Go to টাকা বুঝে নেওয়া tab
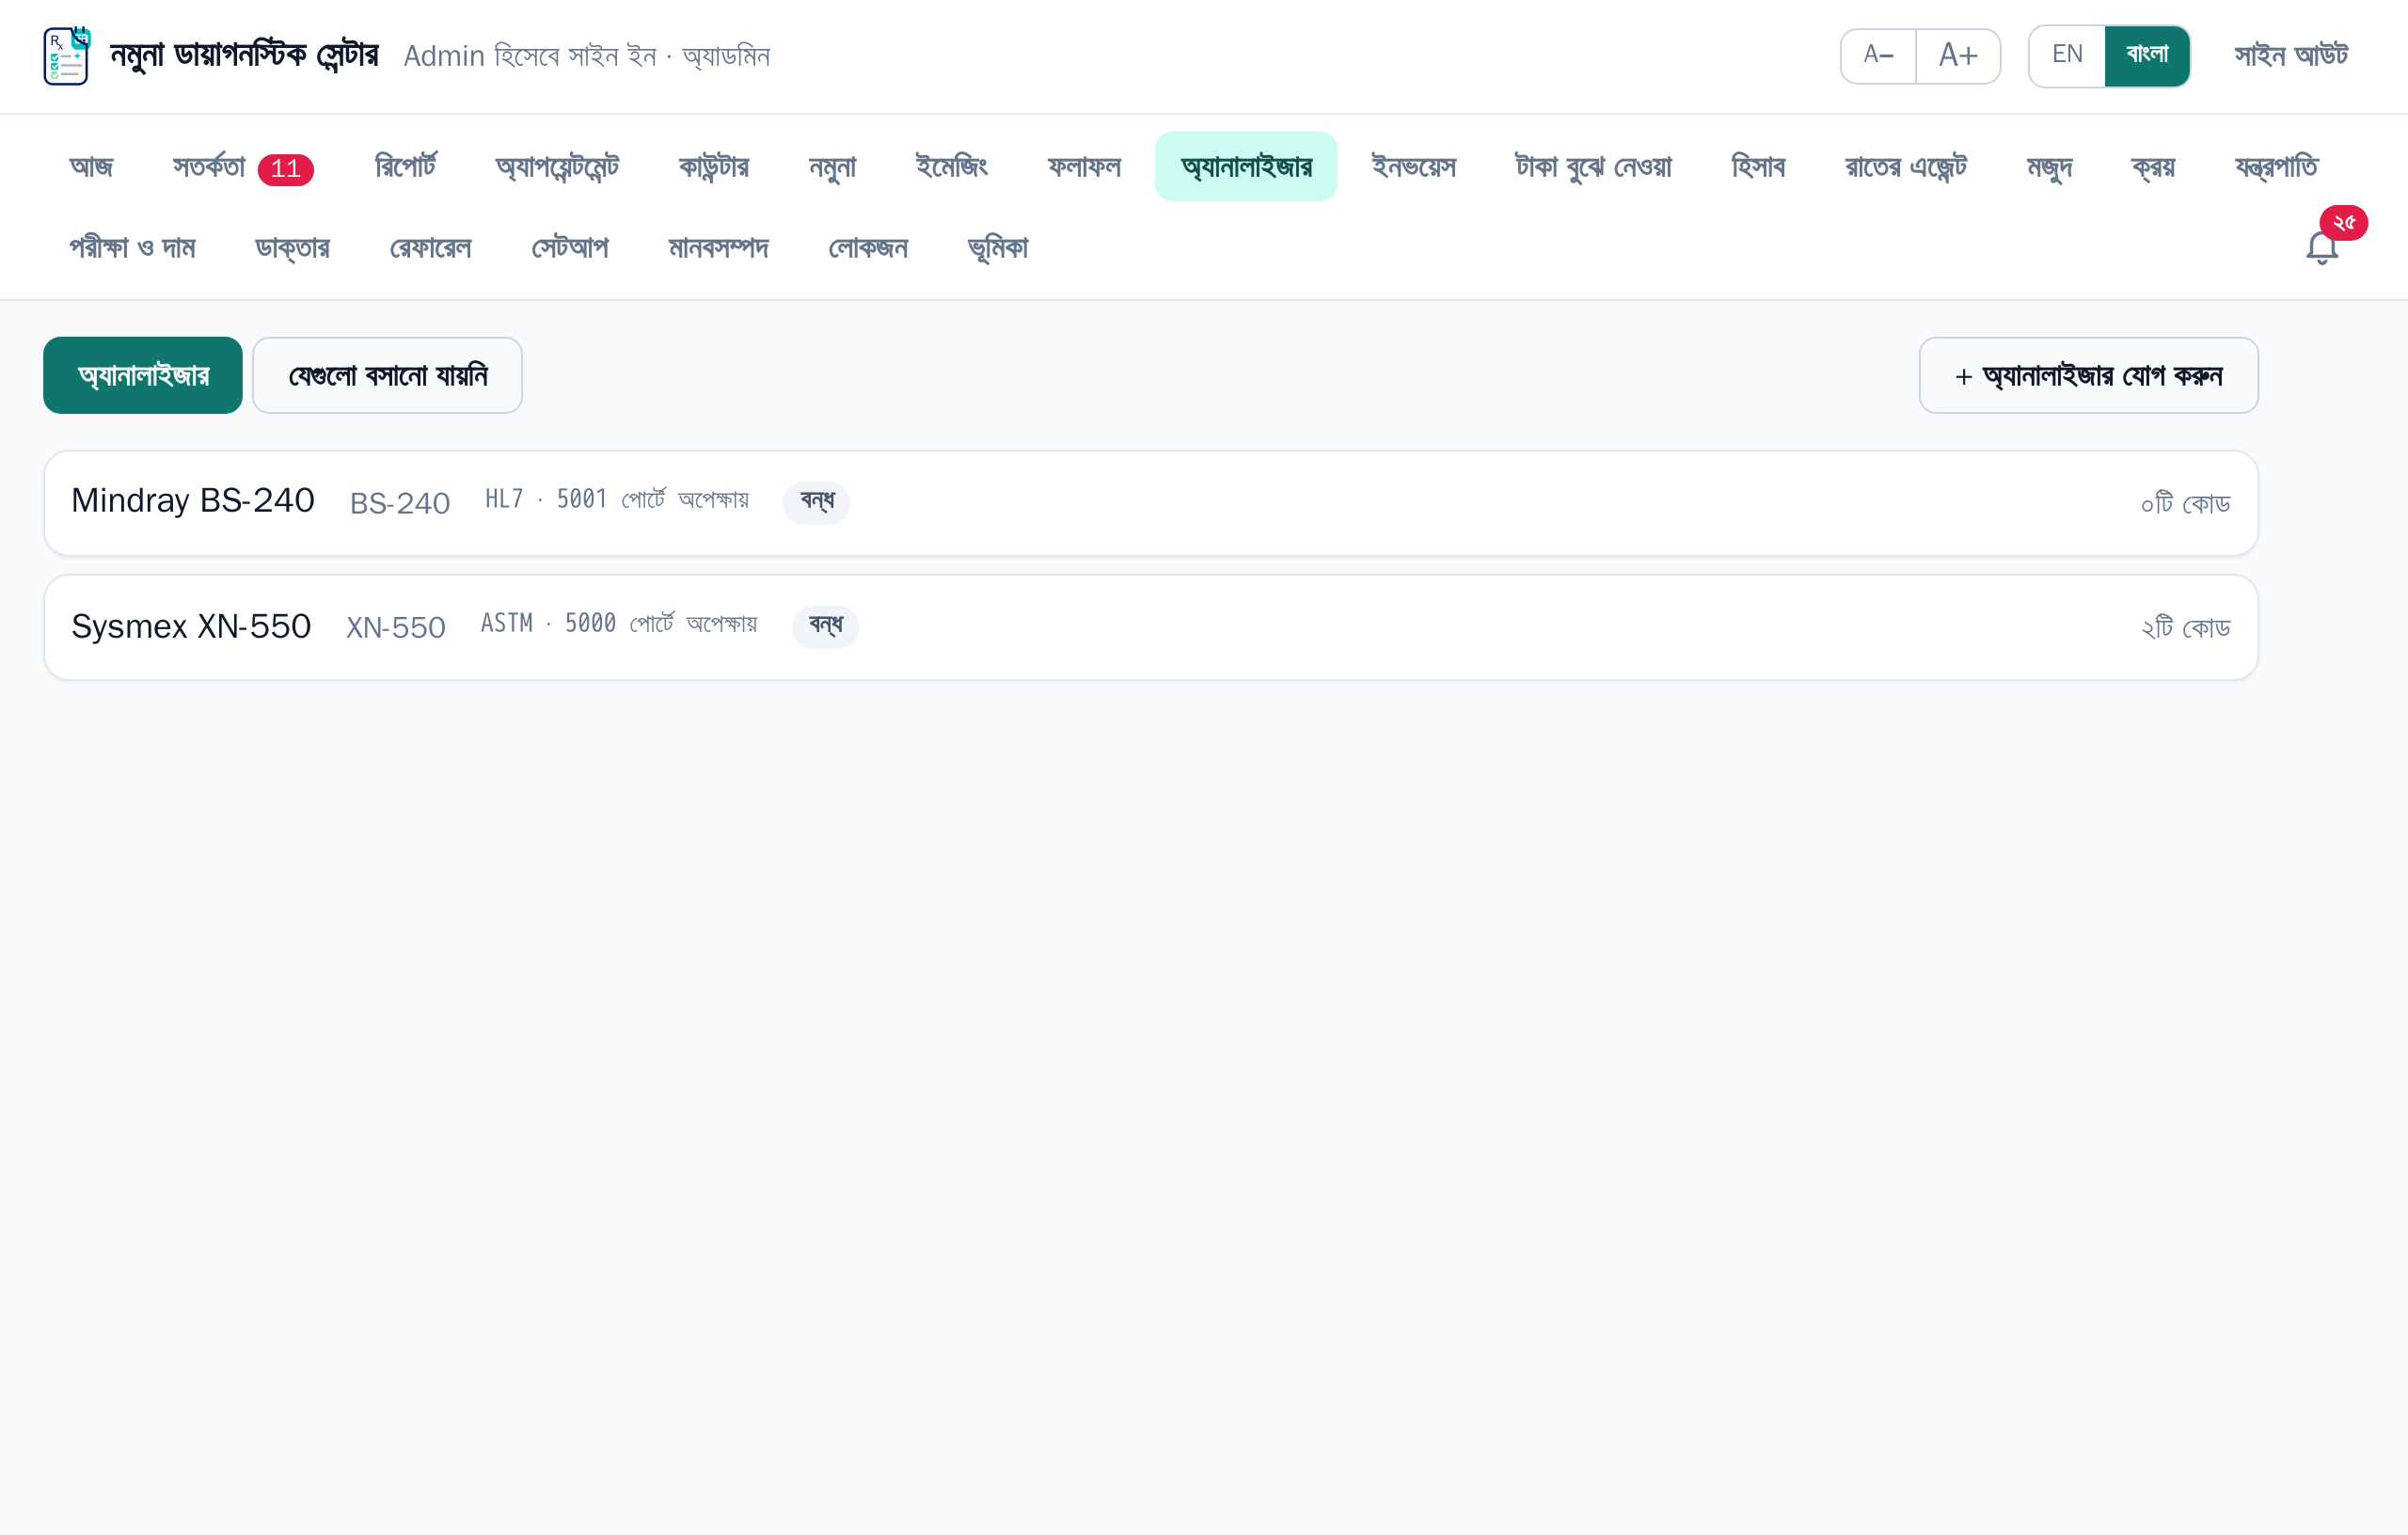Viewport: 2408px width, 1535px height. click(1594, 167)
